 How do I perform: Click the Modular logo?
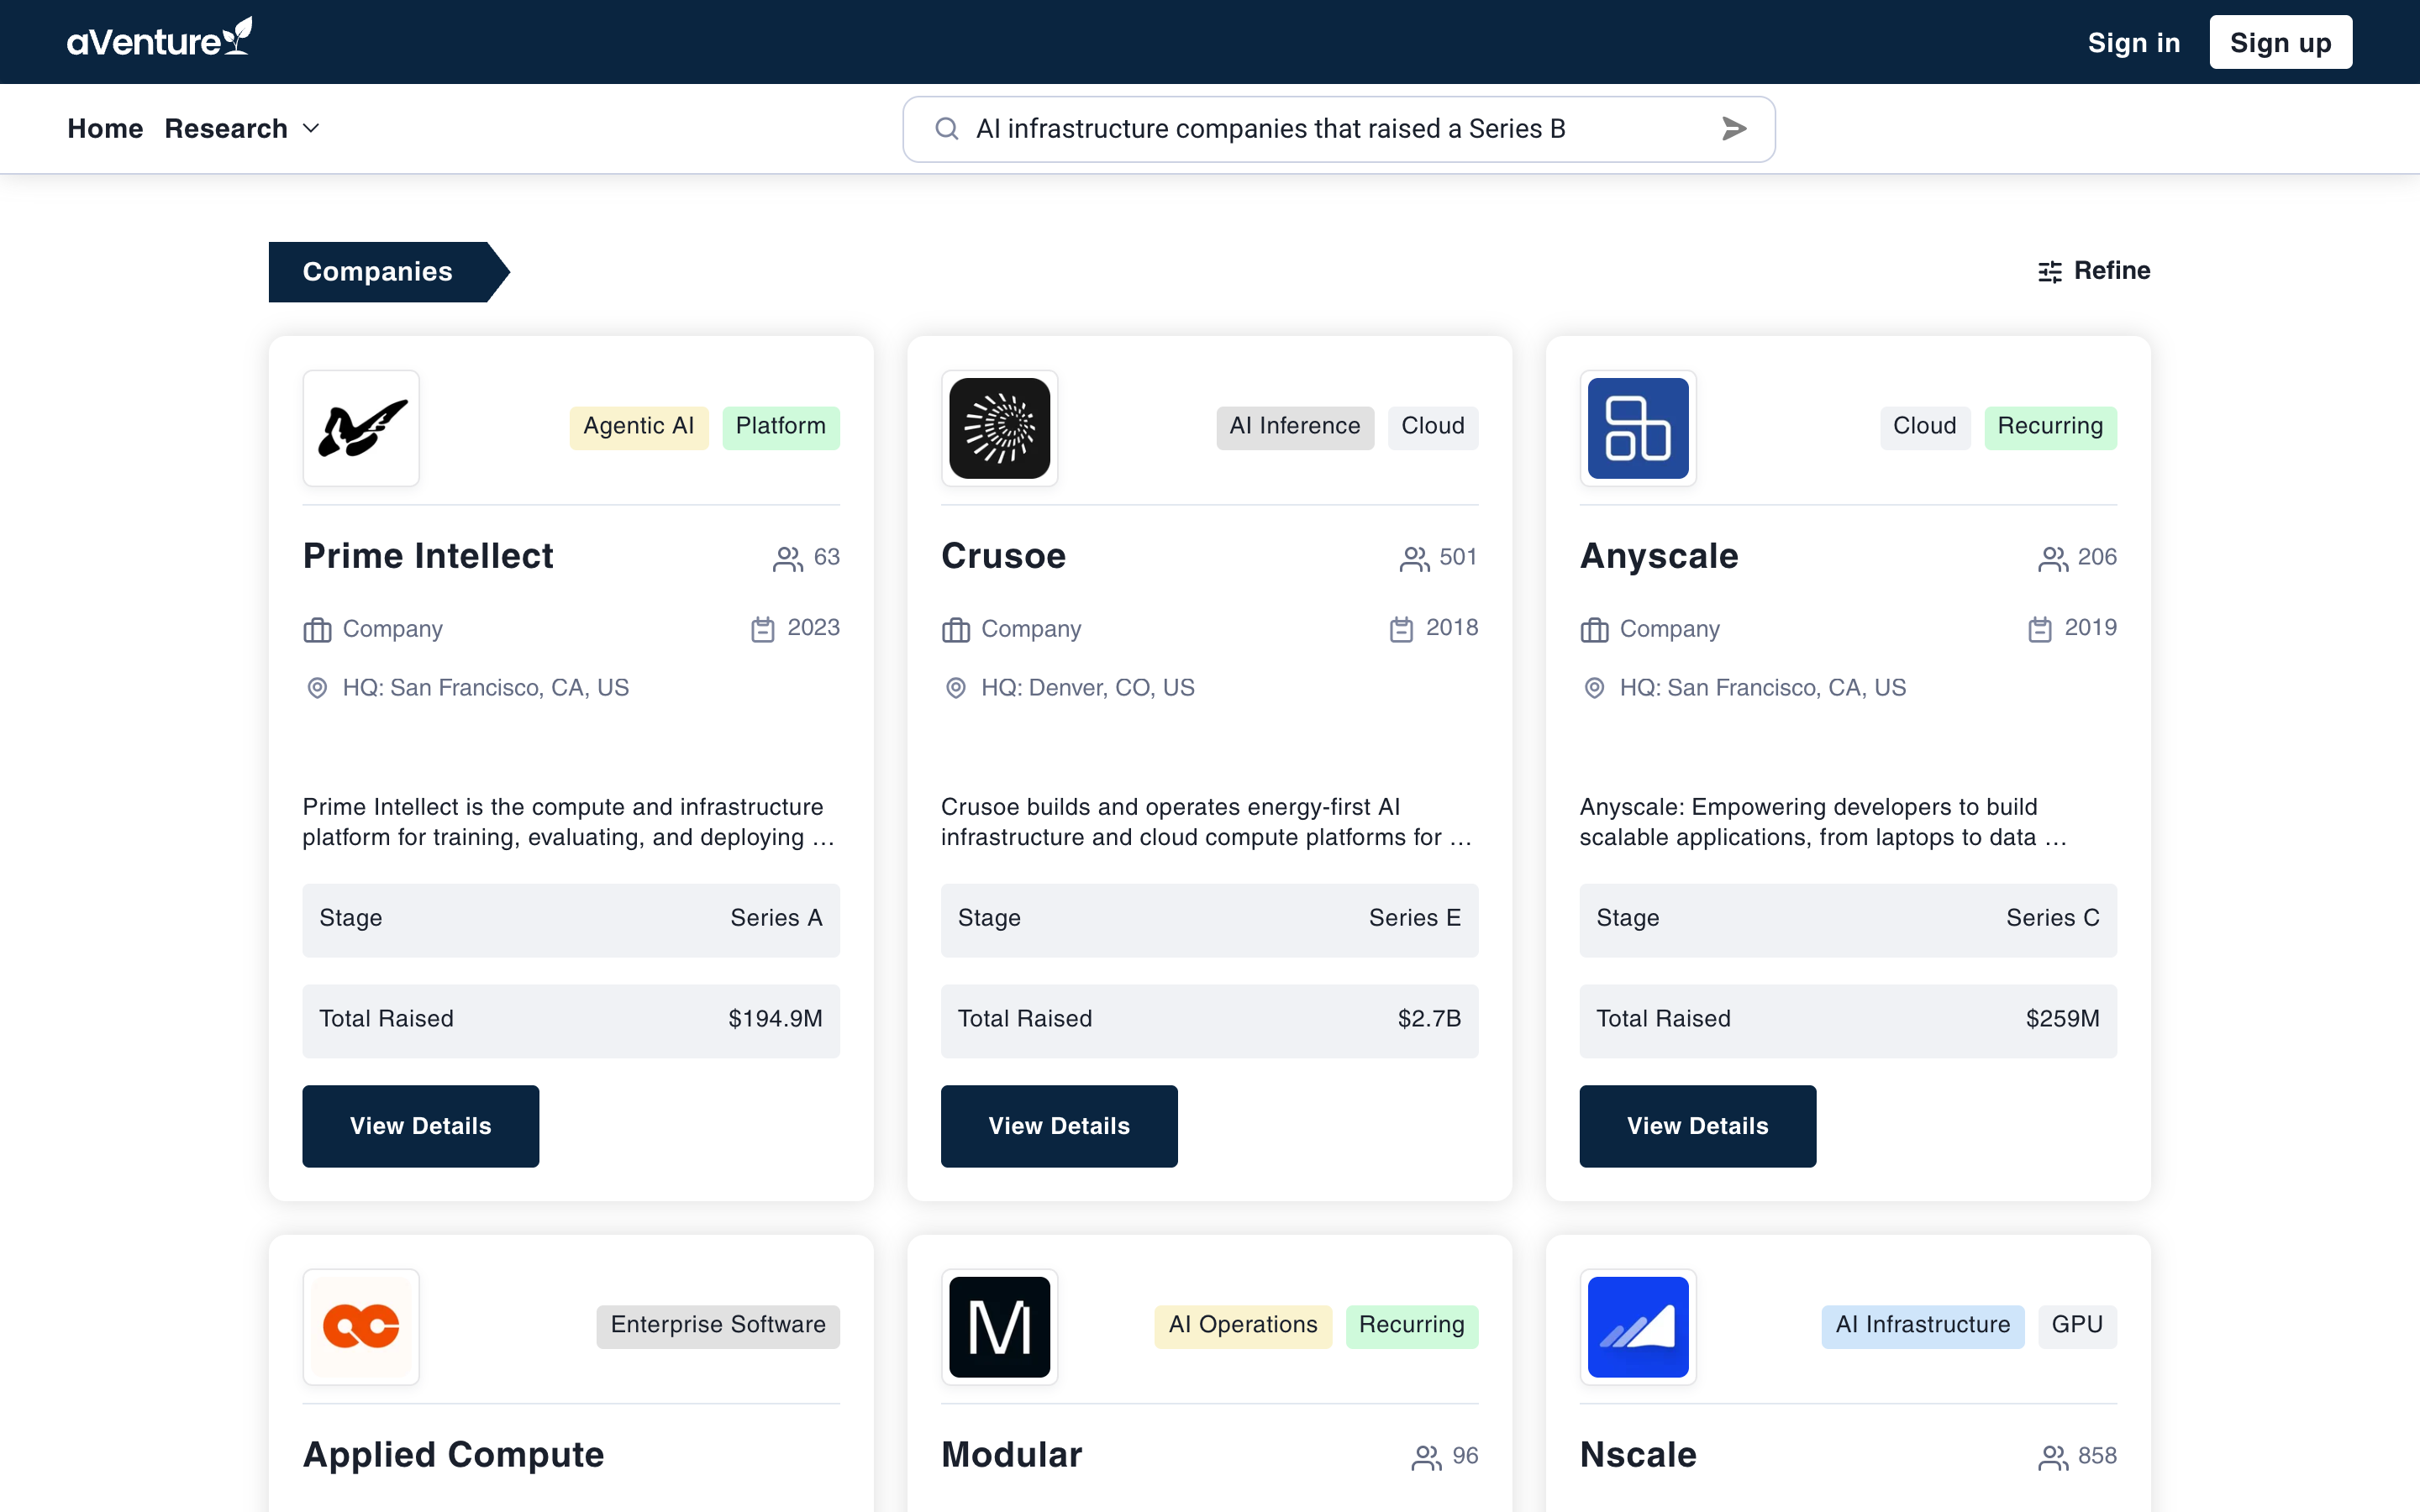coord(999,1327)
